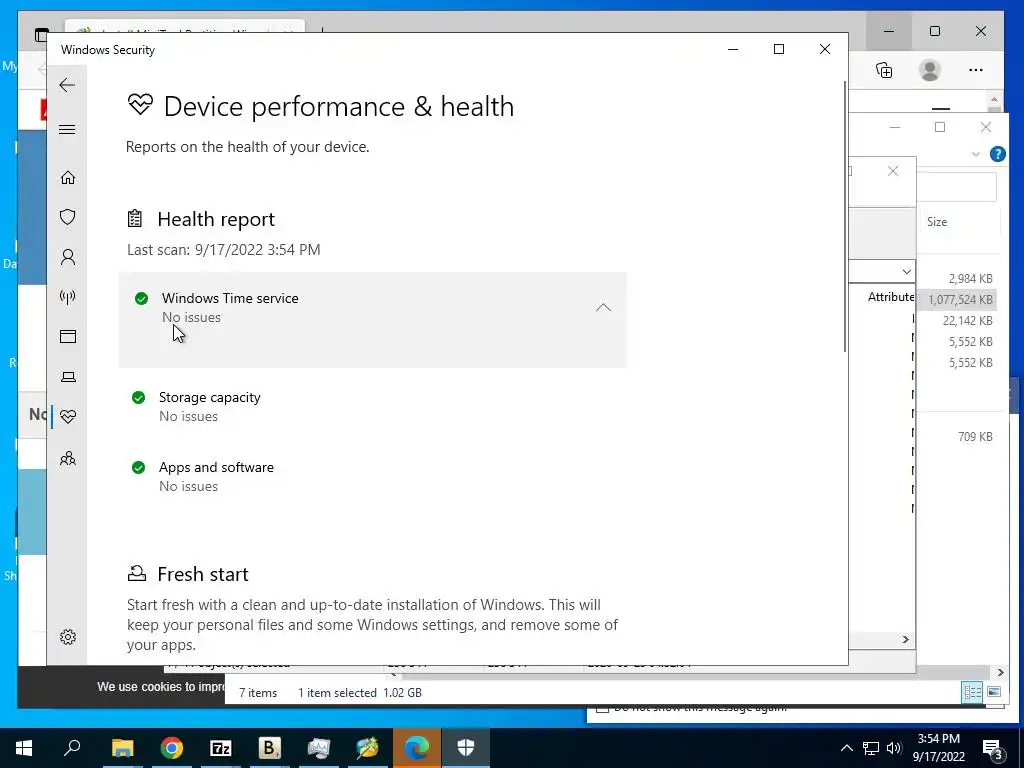This screenshot has height=768, width=1024.
Task: Click the Storage capacity green check icon
Action: 138,398
